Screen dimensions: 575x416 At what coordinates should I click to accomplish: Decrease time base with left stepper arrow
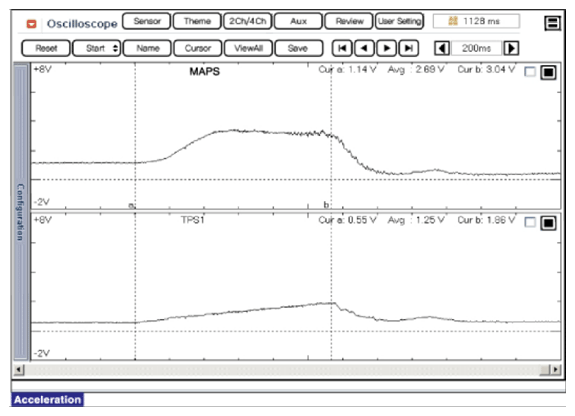point(442,48)
